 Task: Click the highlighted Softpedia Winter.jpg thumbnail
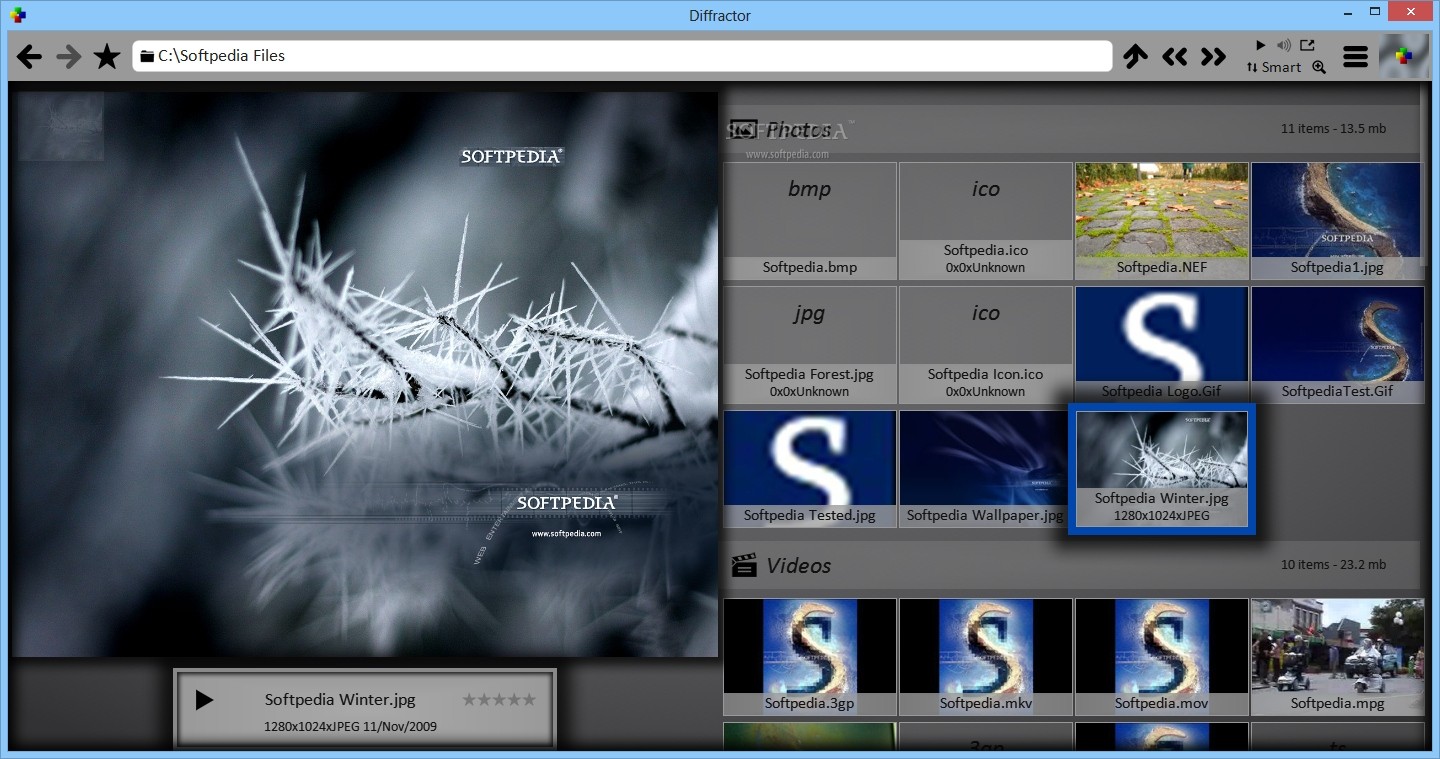[x=1162, y=469]
